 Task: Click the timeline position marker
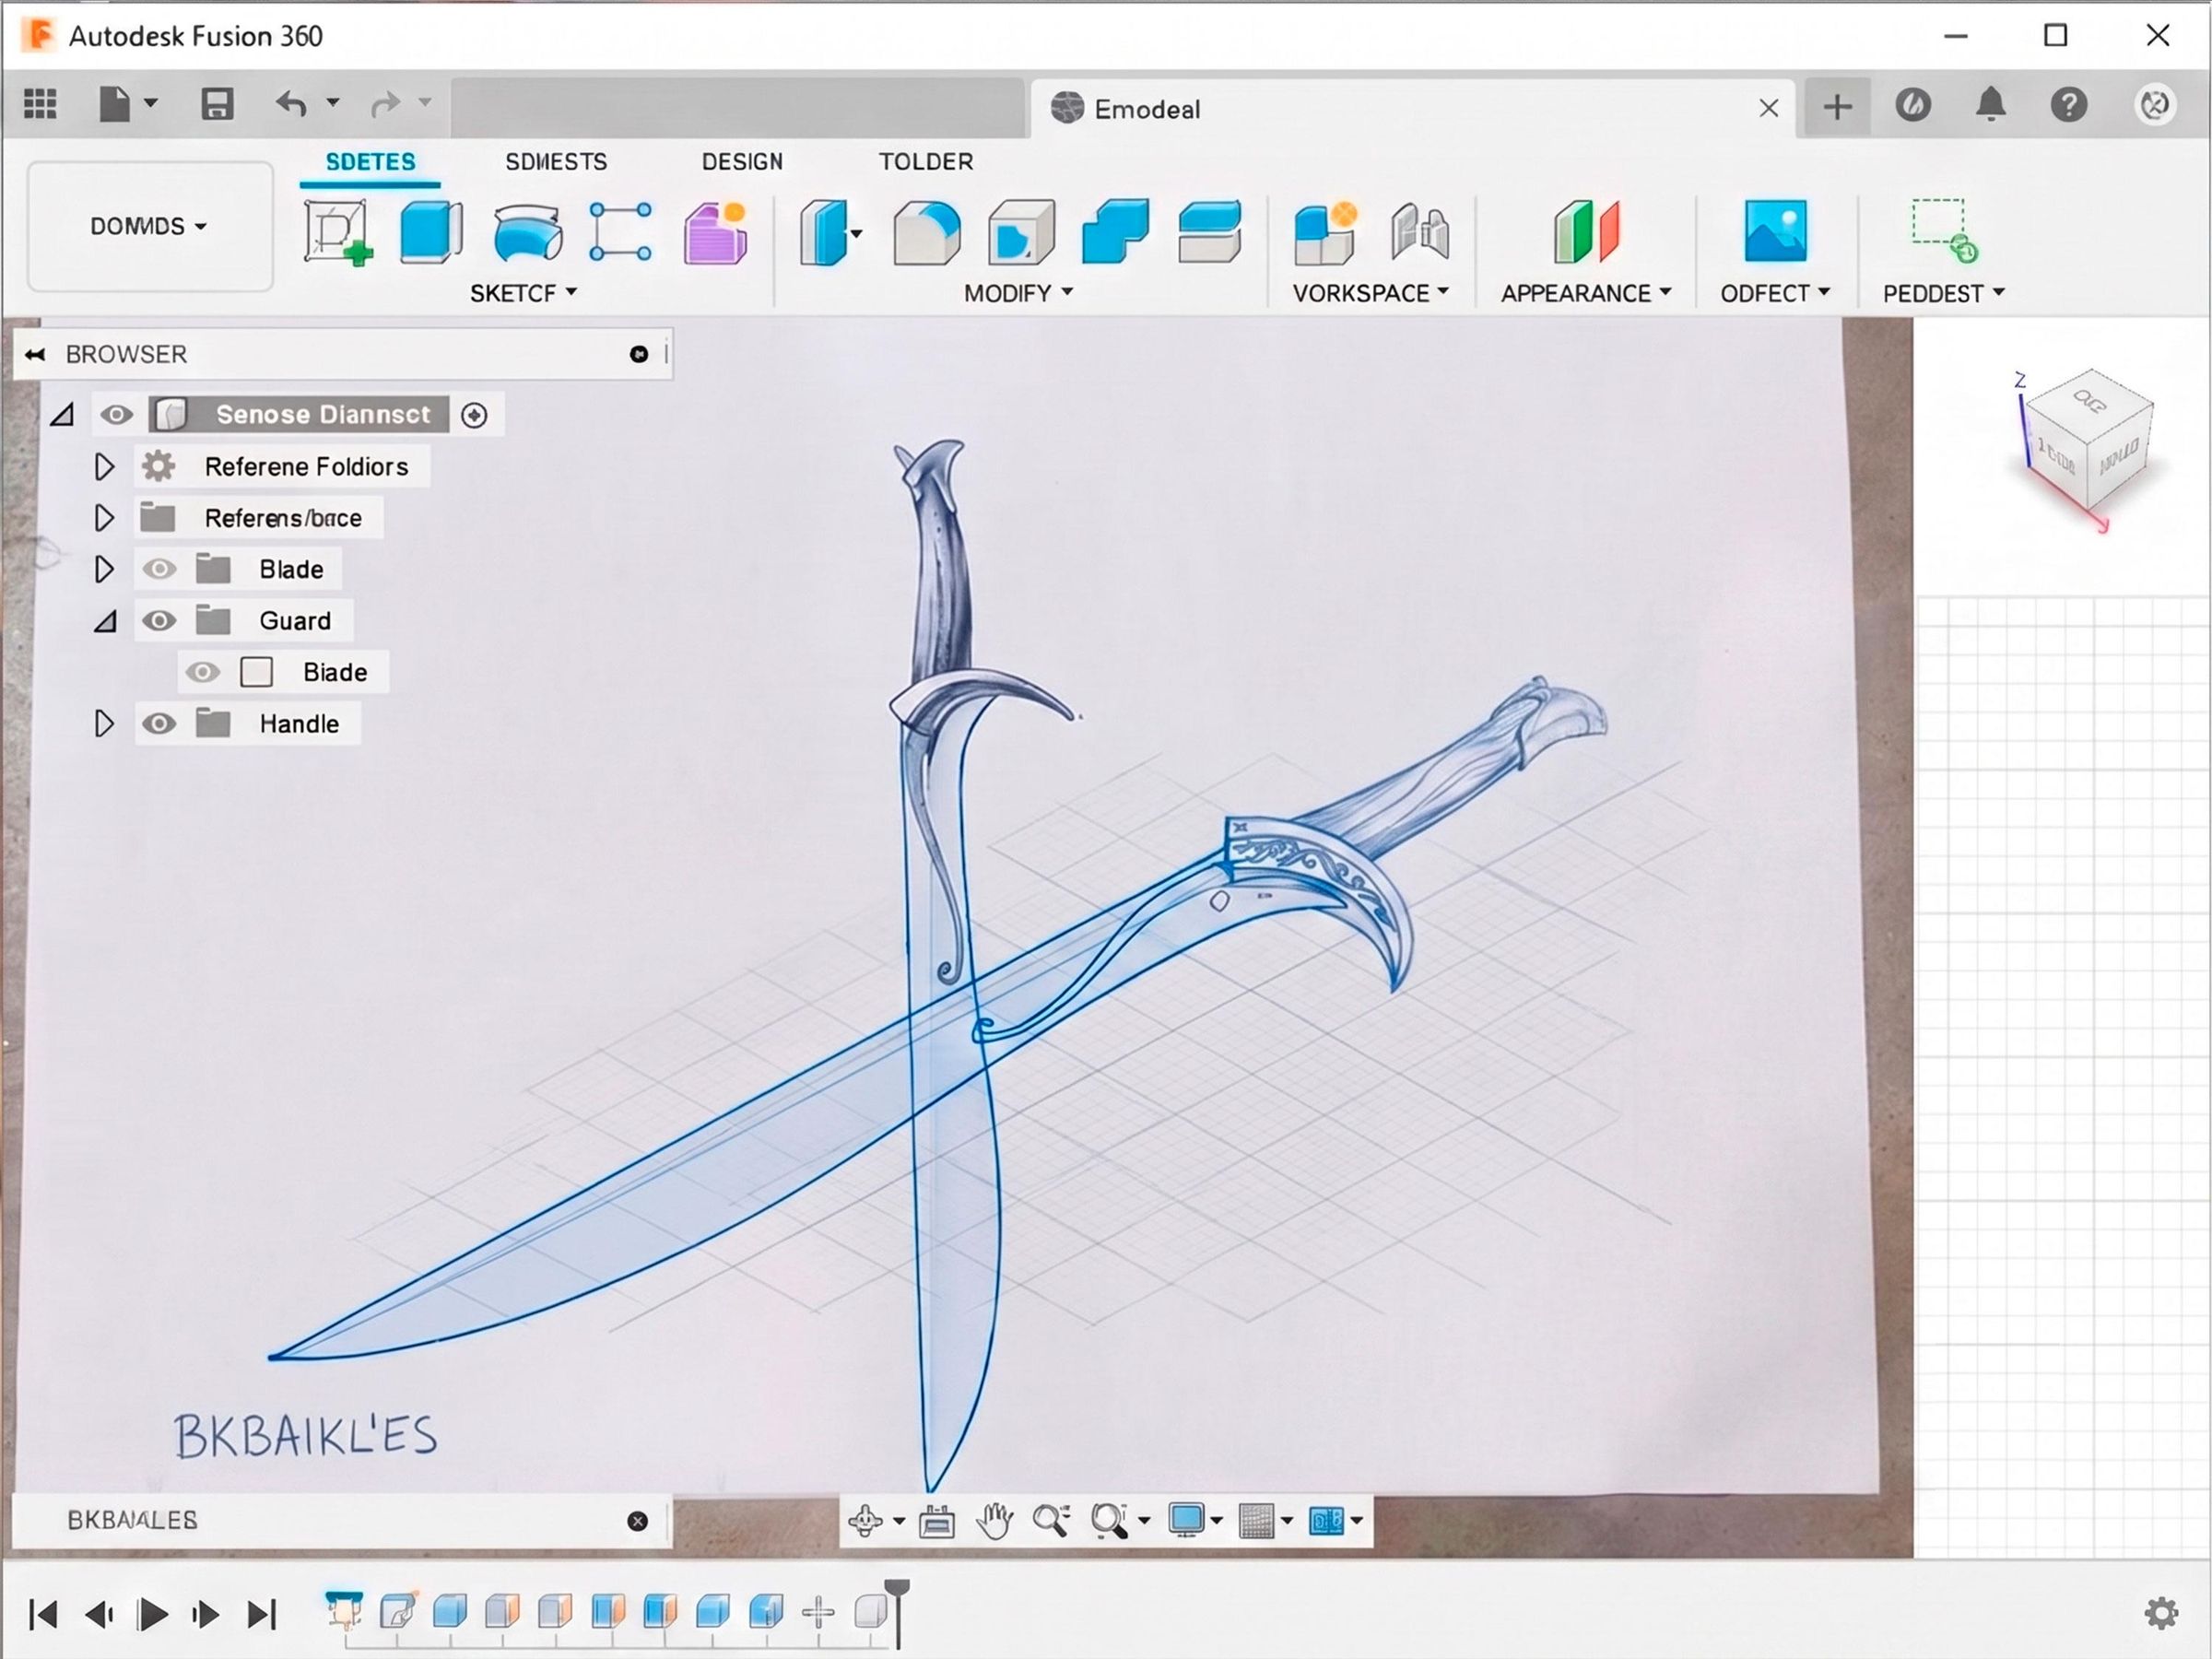898,1612
